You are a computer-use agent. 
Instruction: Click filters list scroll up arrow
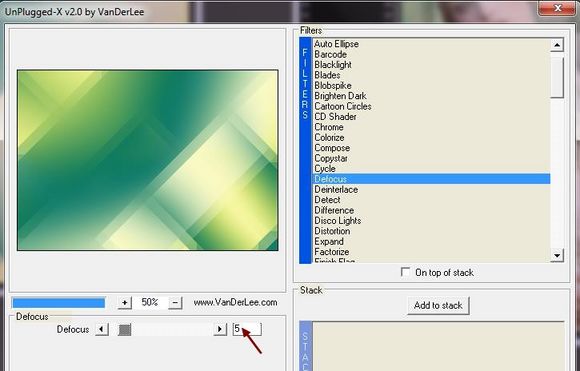pyautogui.click(x=557, y=45)
